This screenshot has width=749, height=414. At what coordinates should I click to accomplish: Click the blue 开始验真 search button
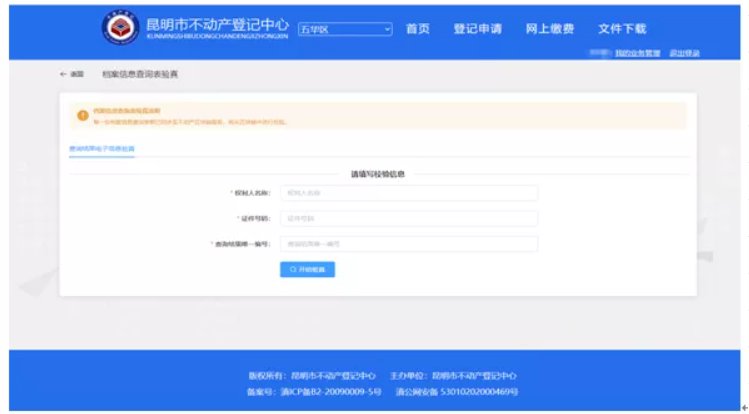point(307,269)
